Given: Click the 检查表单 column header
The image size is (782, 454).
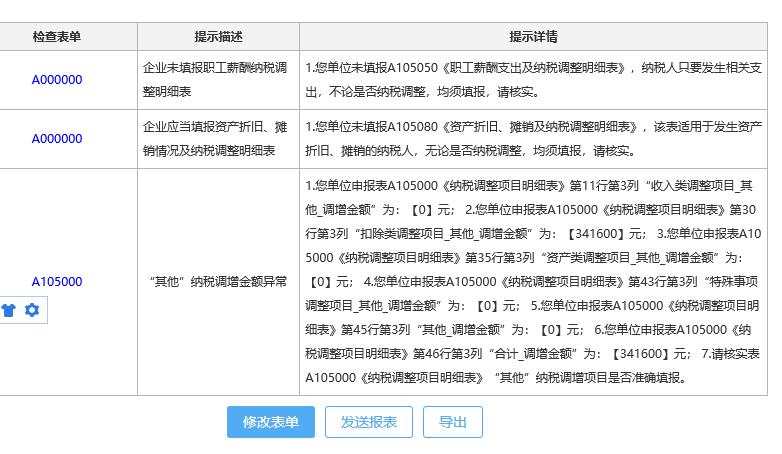Looking at the screenshot, I should pyautogui.click(x=57, y=37).
